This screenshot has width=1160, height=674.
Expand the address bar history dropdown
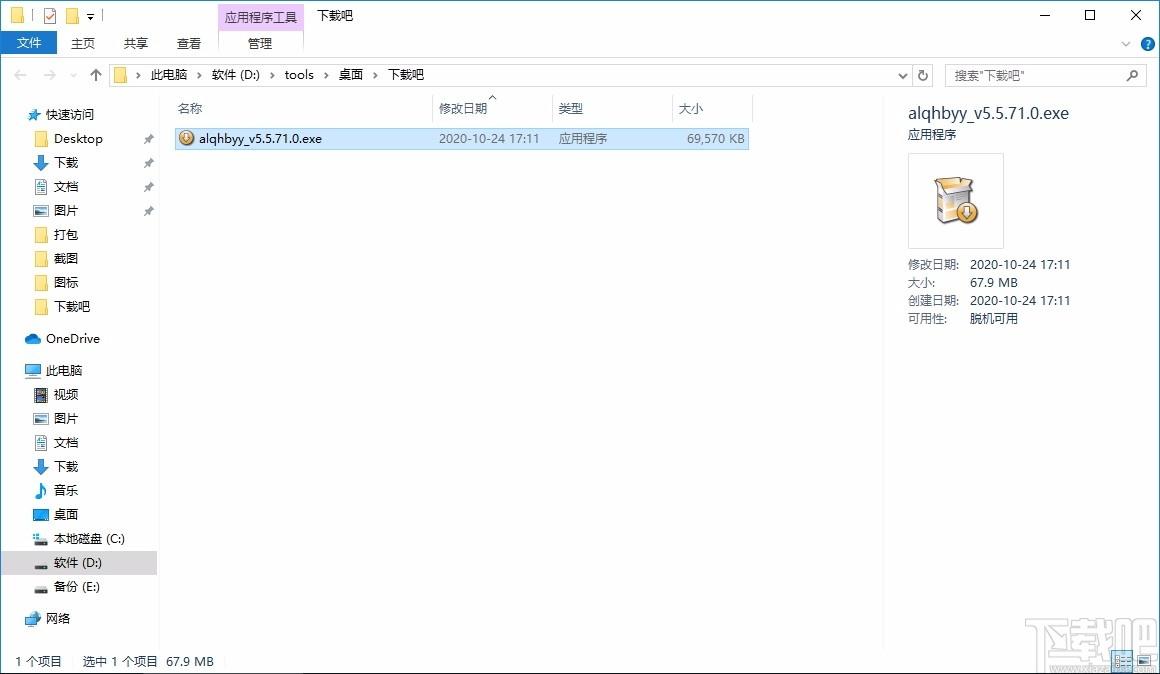click(903, 75)
